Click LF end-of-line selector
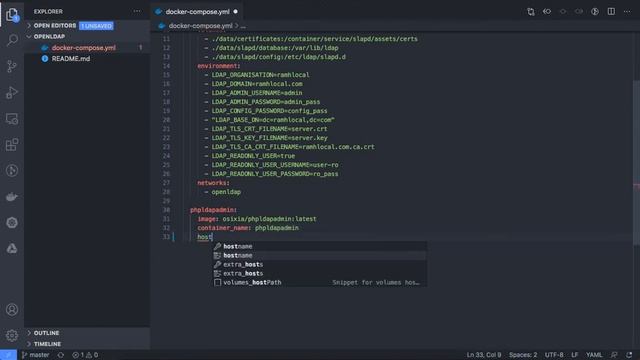 [574, 355]
